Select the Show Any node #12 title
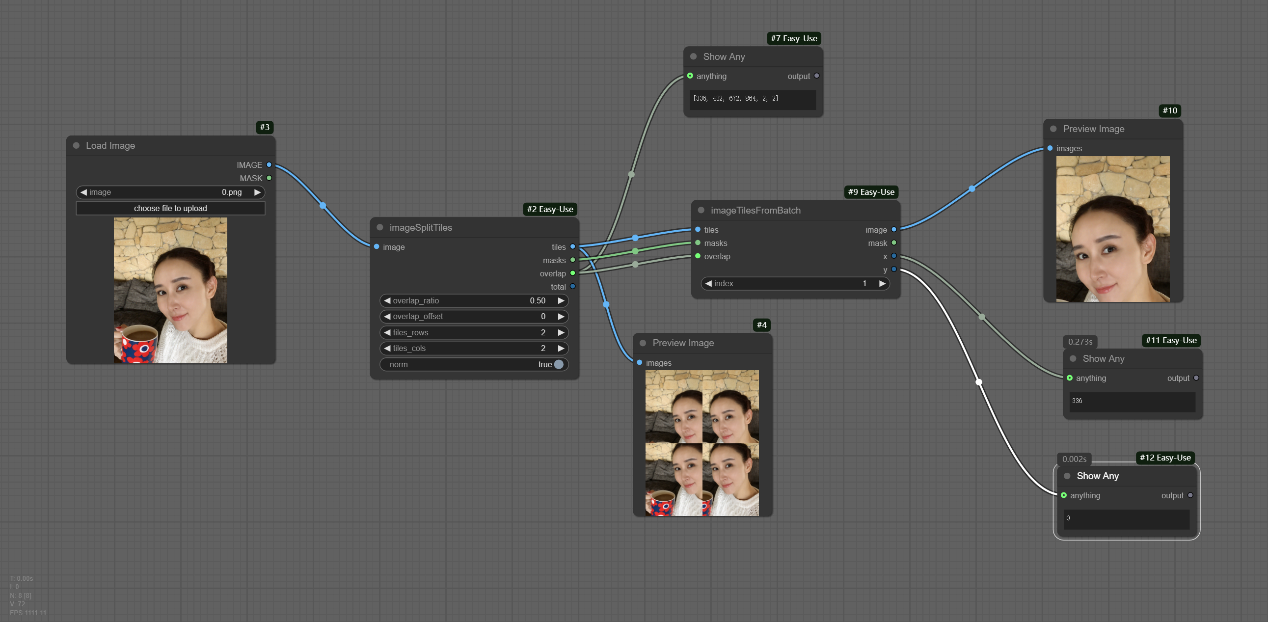This screenshot has width=1268, height=622. (x=1098, y=476)
